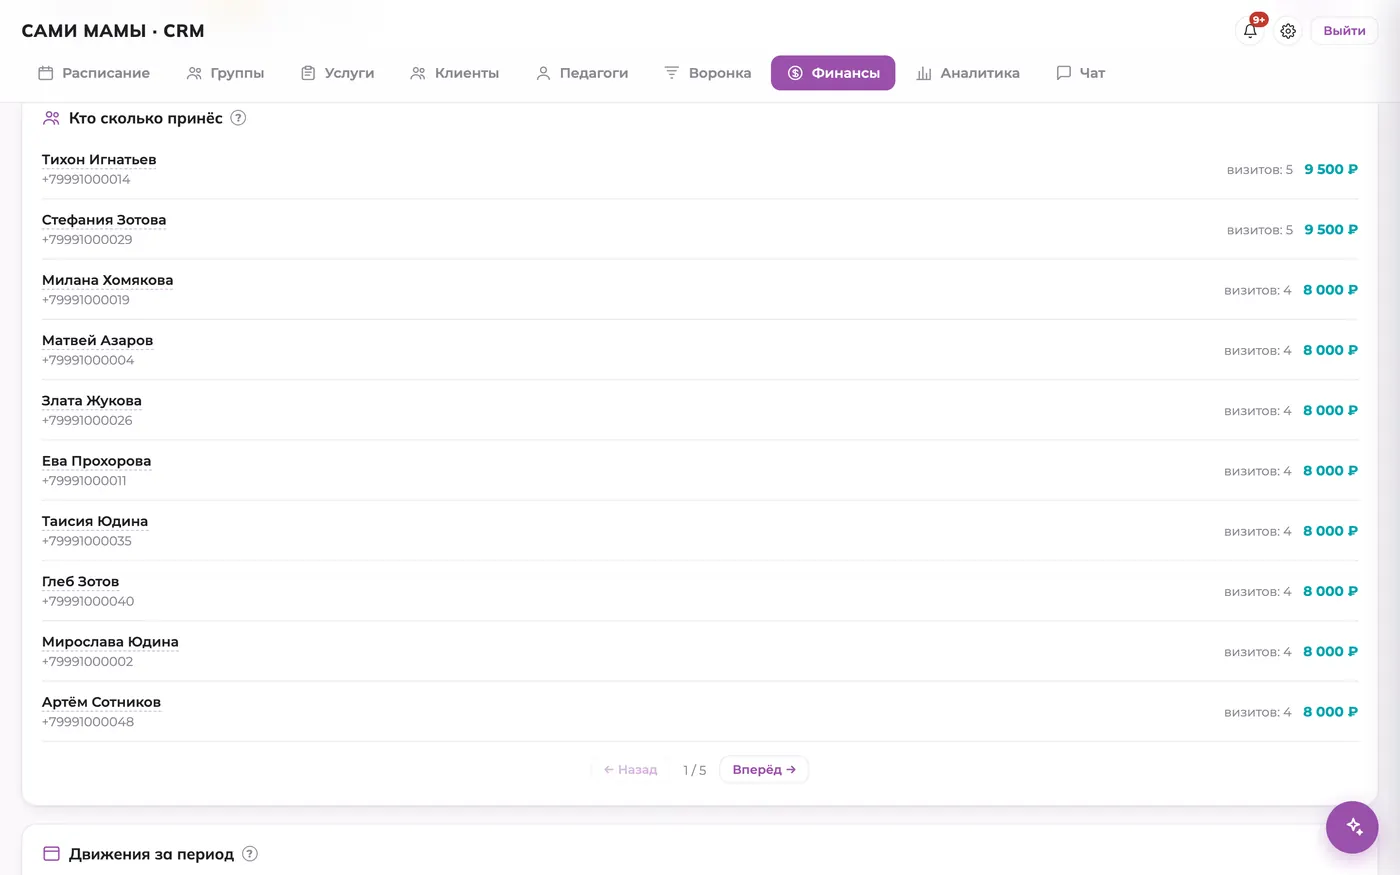Click the 9 500 ₽ amount for Тихон Игнатьев
This screenshot has width=1400, height=875.
click(x=1331, y=170)
